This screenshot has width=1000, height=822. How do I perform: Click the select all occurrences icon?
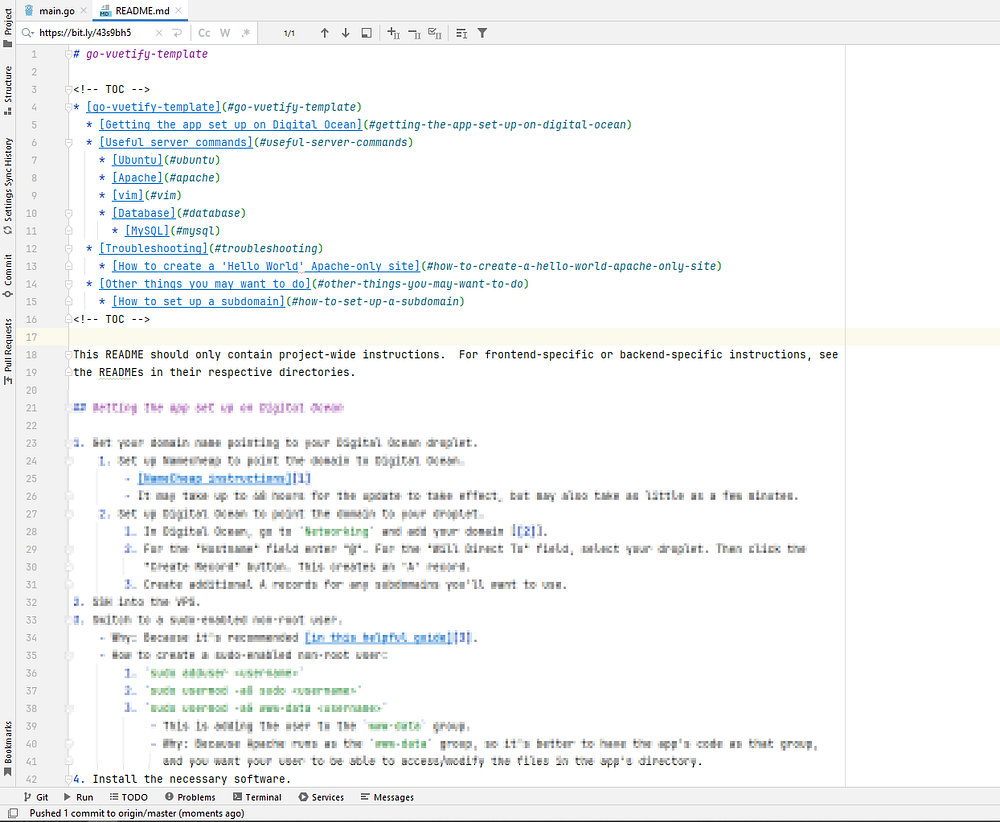coord(434,33)
